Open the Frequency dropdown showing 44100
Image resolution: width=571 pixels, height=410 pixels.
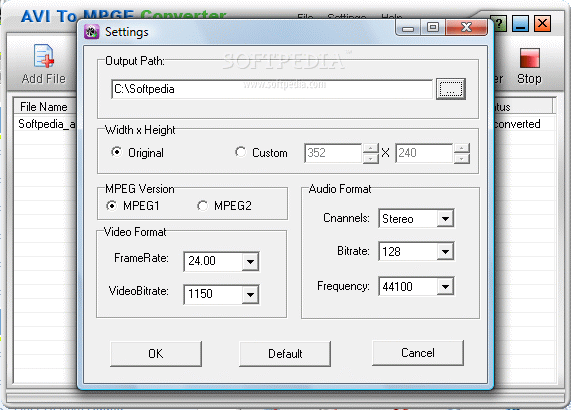pyautogui.click(x=445, y=287)
